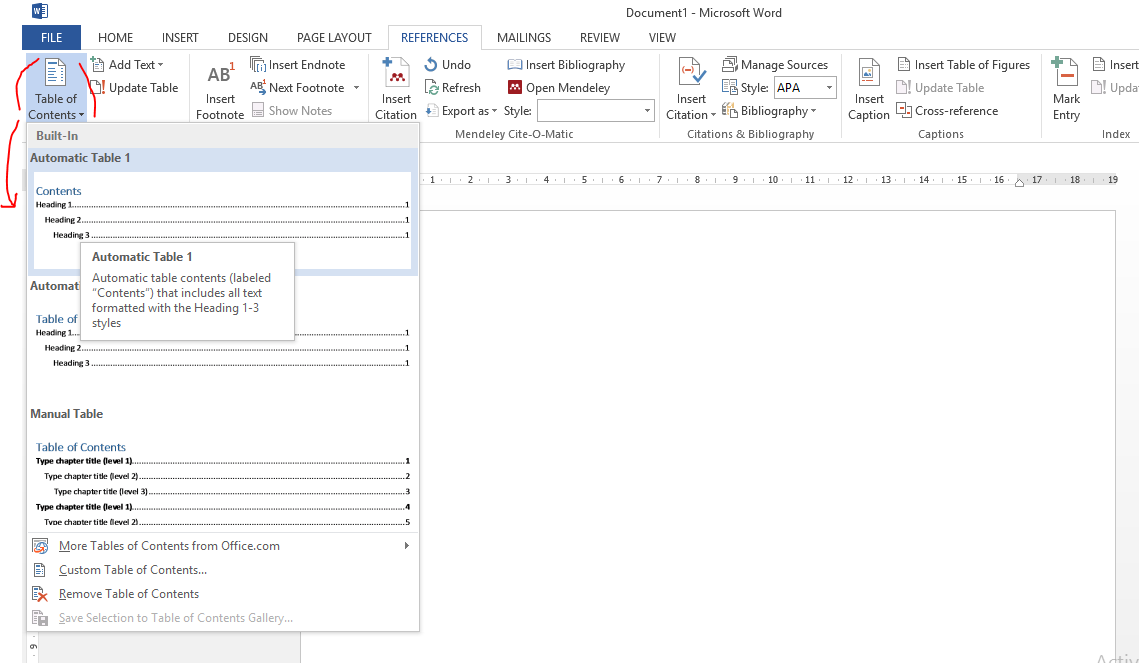Viewport: 1139px width, 663px height.
Task: Switch to the HOME tab
Action: coord(115,38)
